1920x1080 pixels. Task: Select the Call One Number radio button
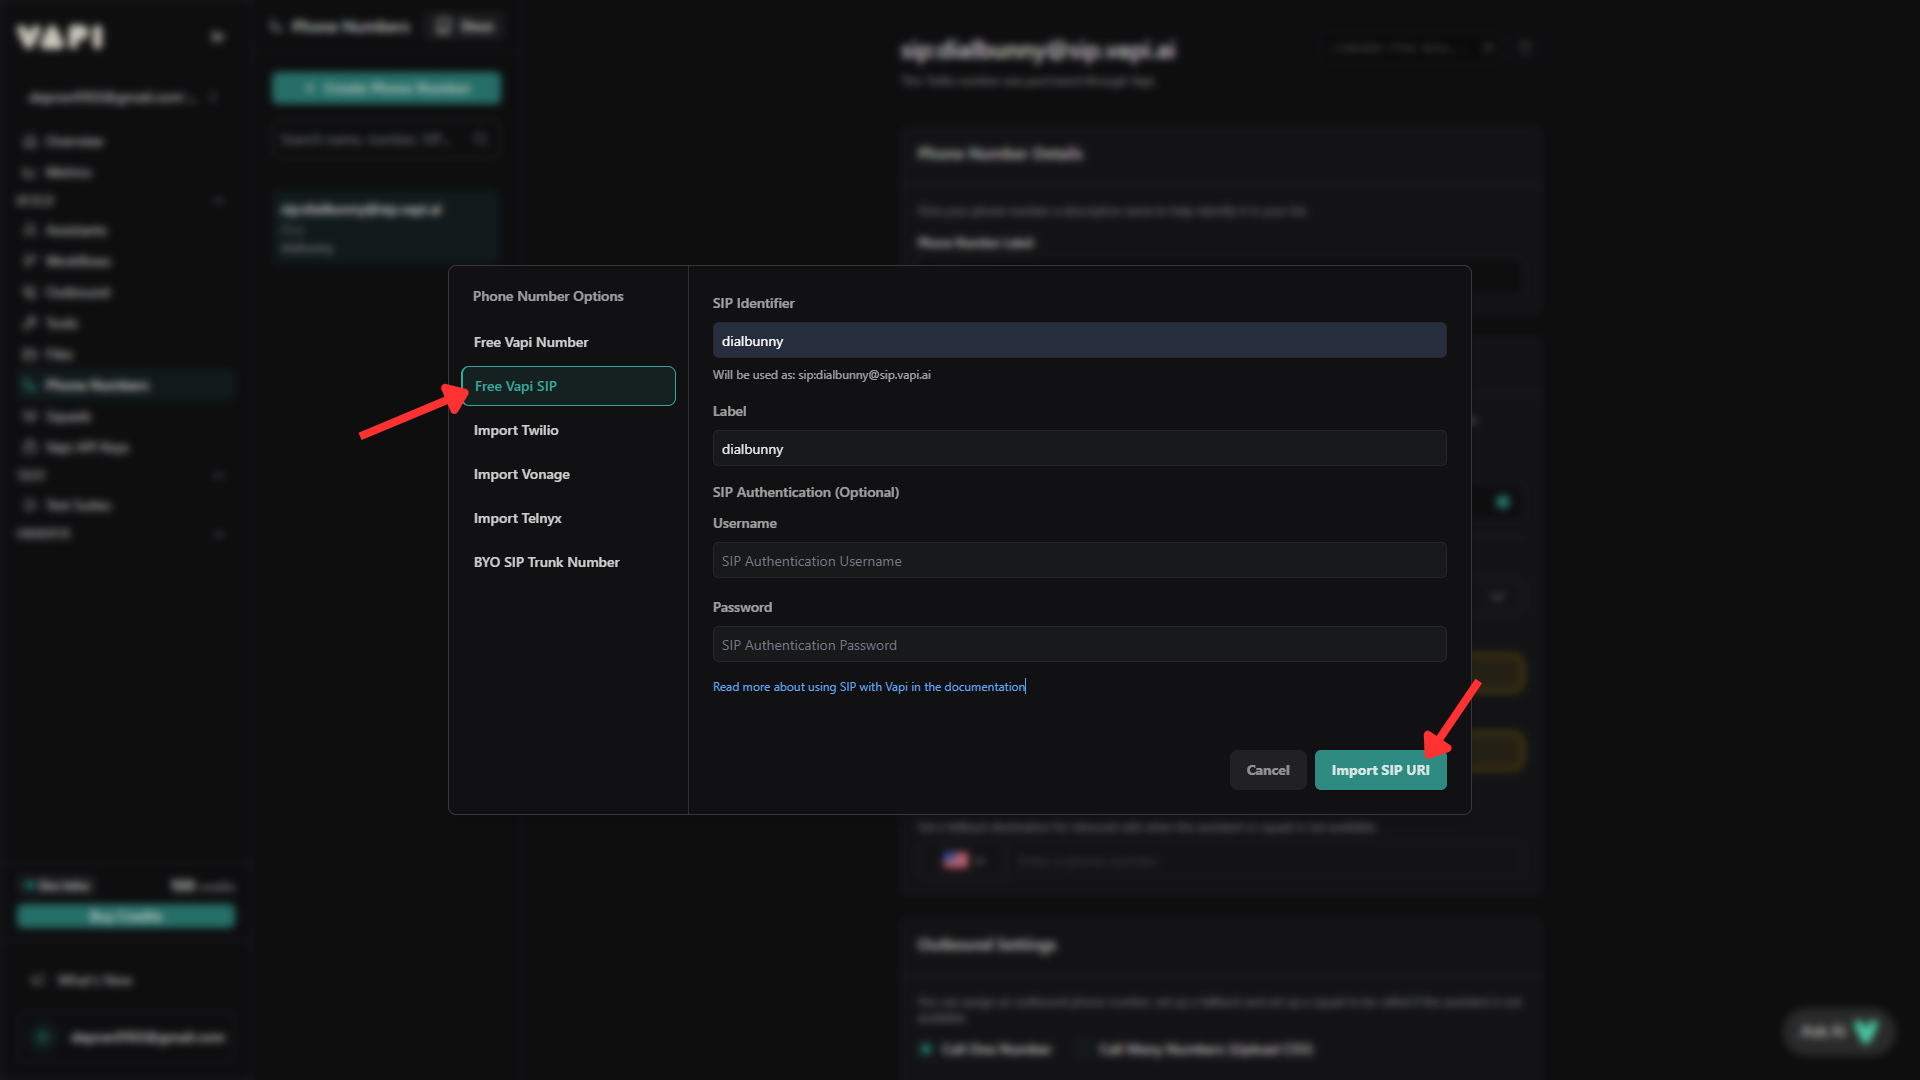[x=925, y=1050]
